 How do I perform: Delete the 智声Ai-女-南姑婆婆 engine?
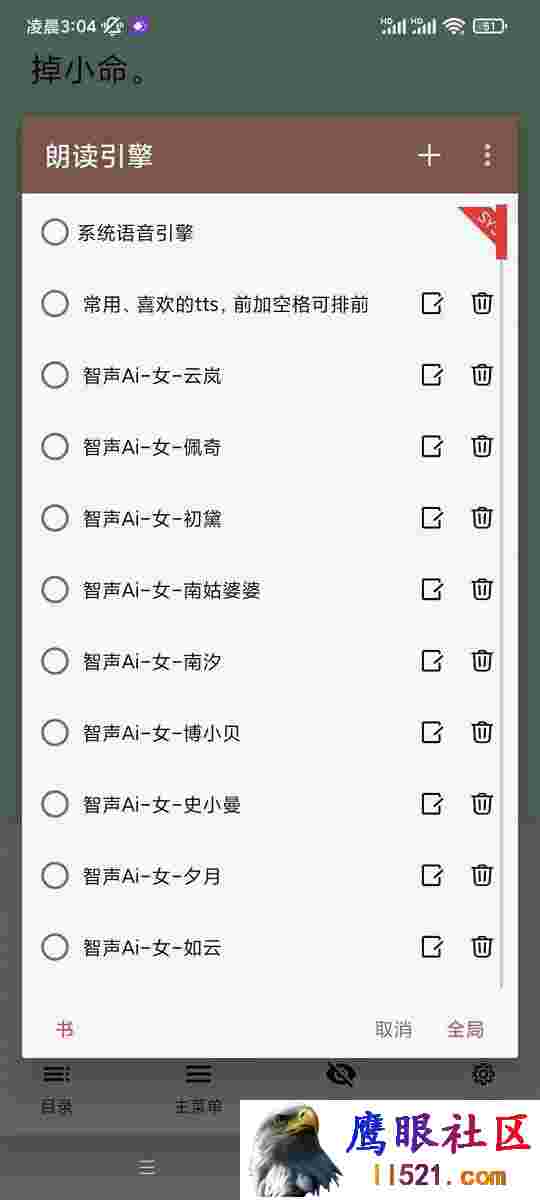[482, 589]
